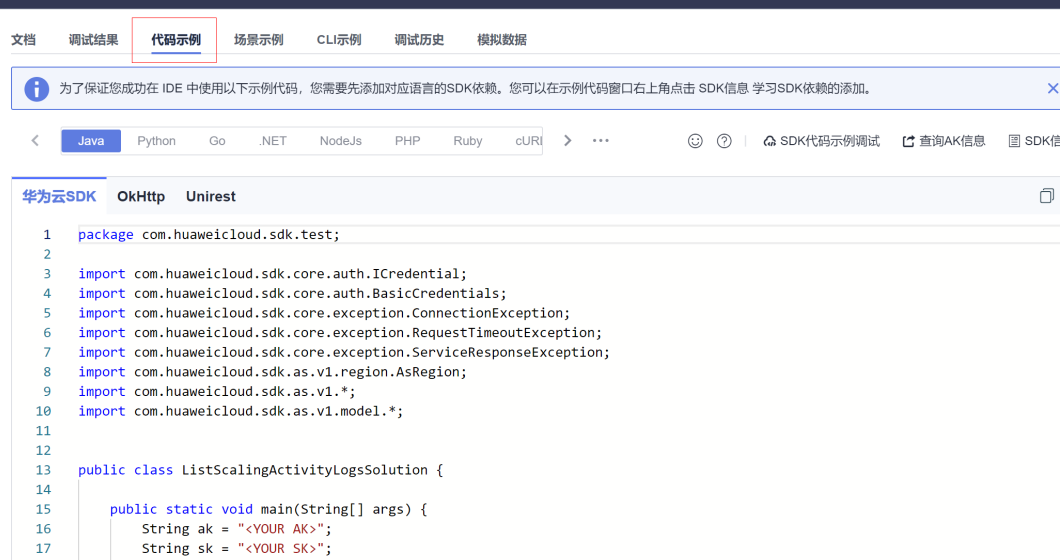Click the smiley feedback icon
The height and width of the screenshot is (560, 1060).
point(695,141)
